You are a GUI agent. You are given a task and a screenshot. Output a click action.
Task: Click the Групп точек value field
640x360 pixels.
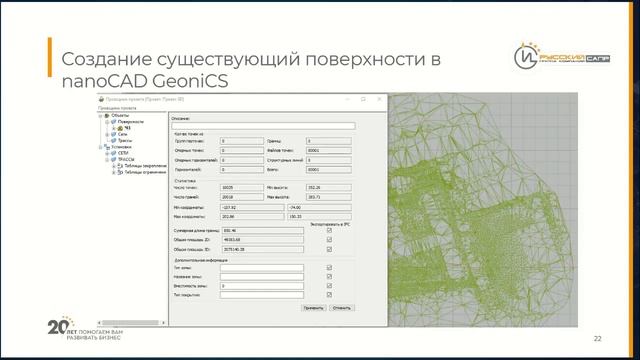point(242,141)
